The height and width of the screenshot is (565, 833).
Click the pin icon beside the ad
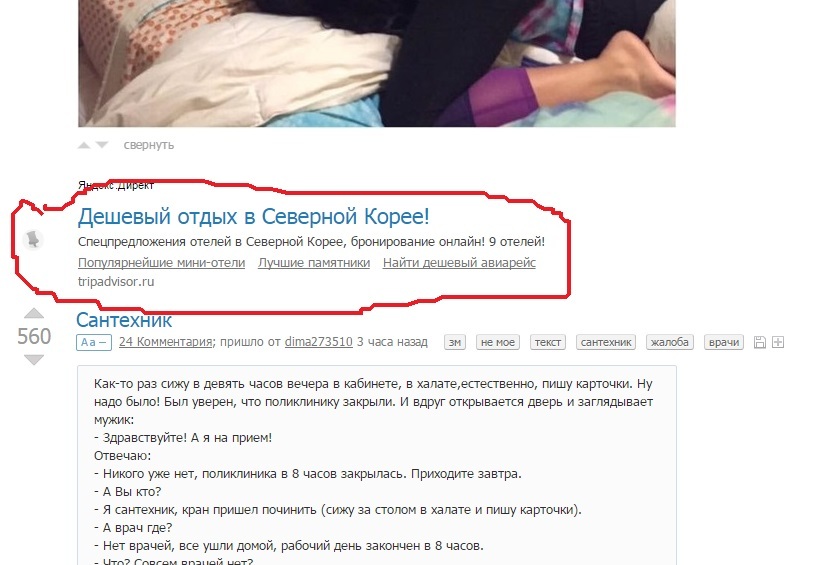33,239
